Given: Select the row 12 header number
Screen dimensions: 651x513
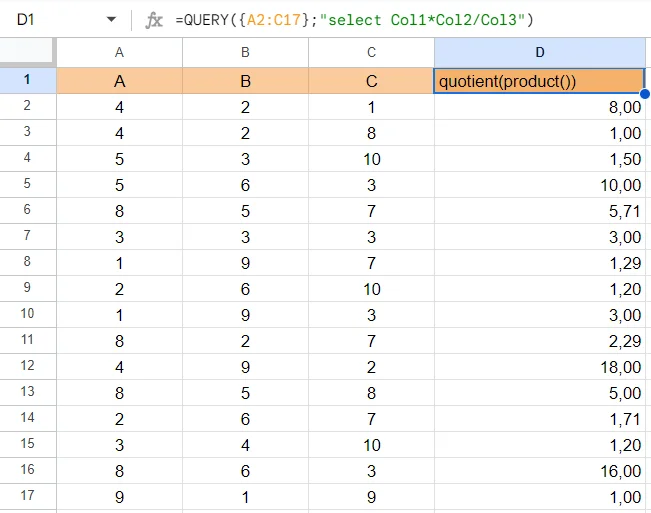Looking at the screenshot, I should [27, 366].
